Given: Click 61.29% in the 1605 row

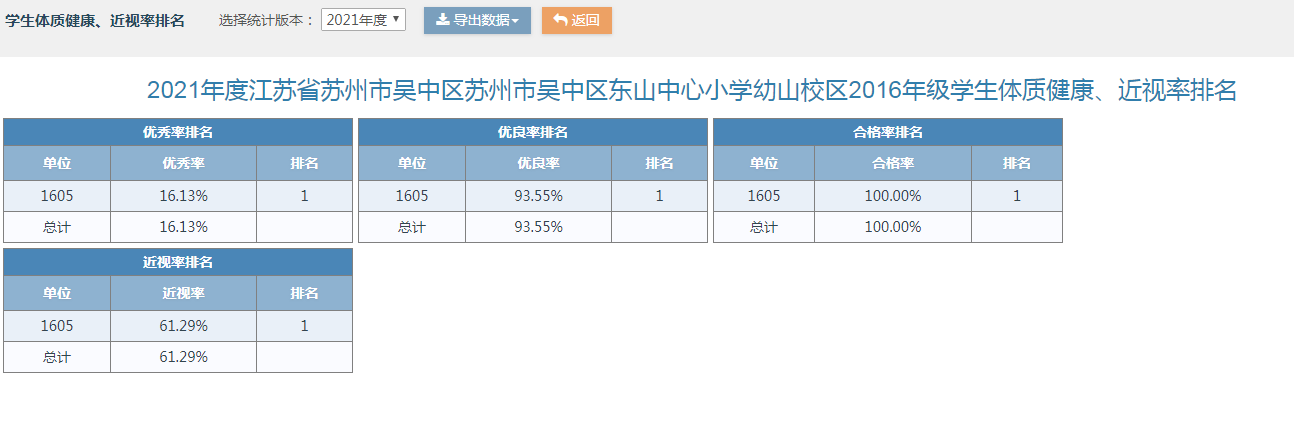Looking at the screenshot, I should click(184, 326).
